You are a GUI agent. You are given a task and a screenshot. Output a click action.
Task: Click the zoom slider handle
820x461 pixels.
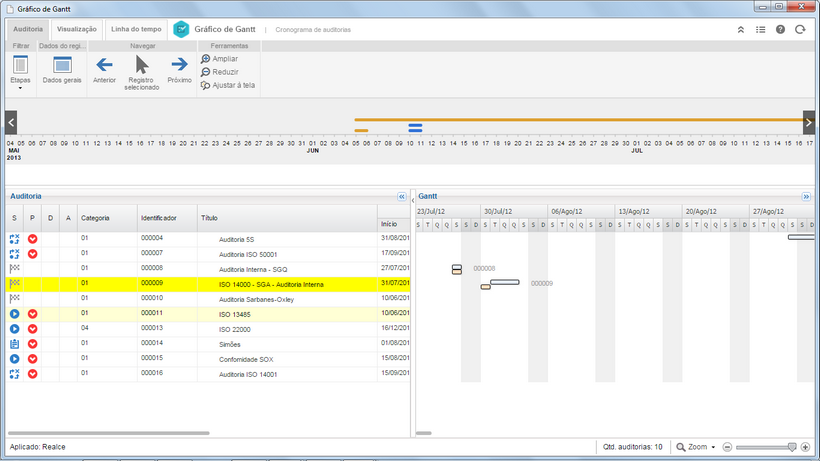(x=792, y=447)
